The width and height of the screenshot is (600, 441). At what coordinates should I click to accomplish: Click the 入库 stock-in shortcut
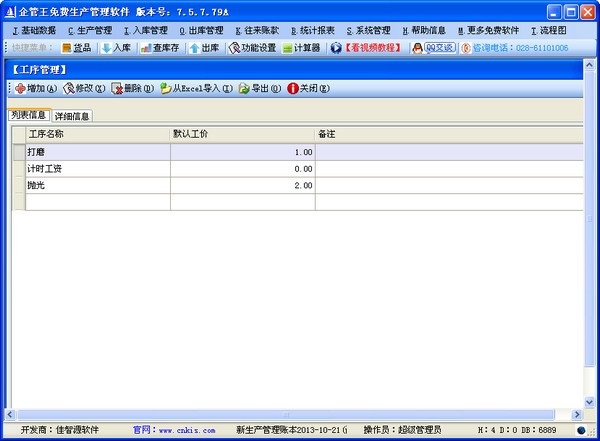point(117,48)
